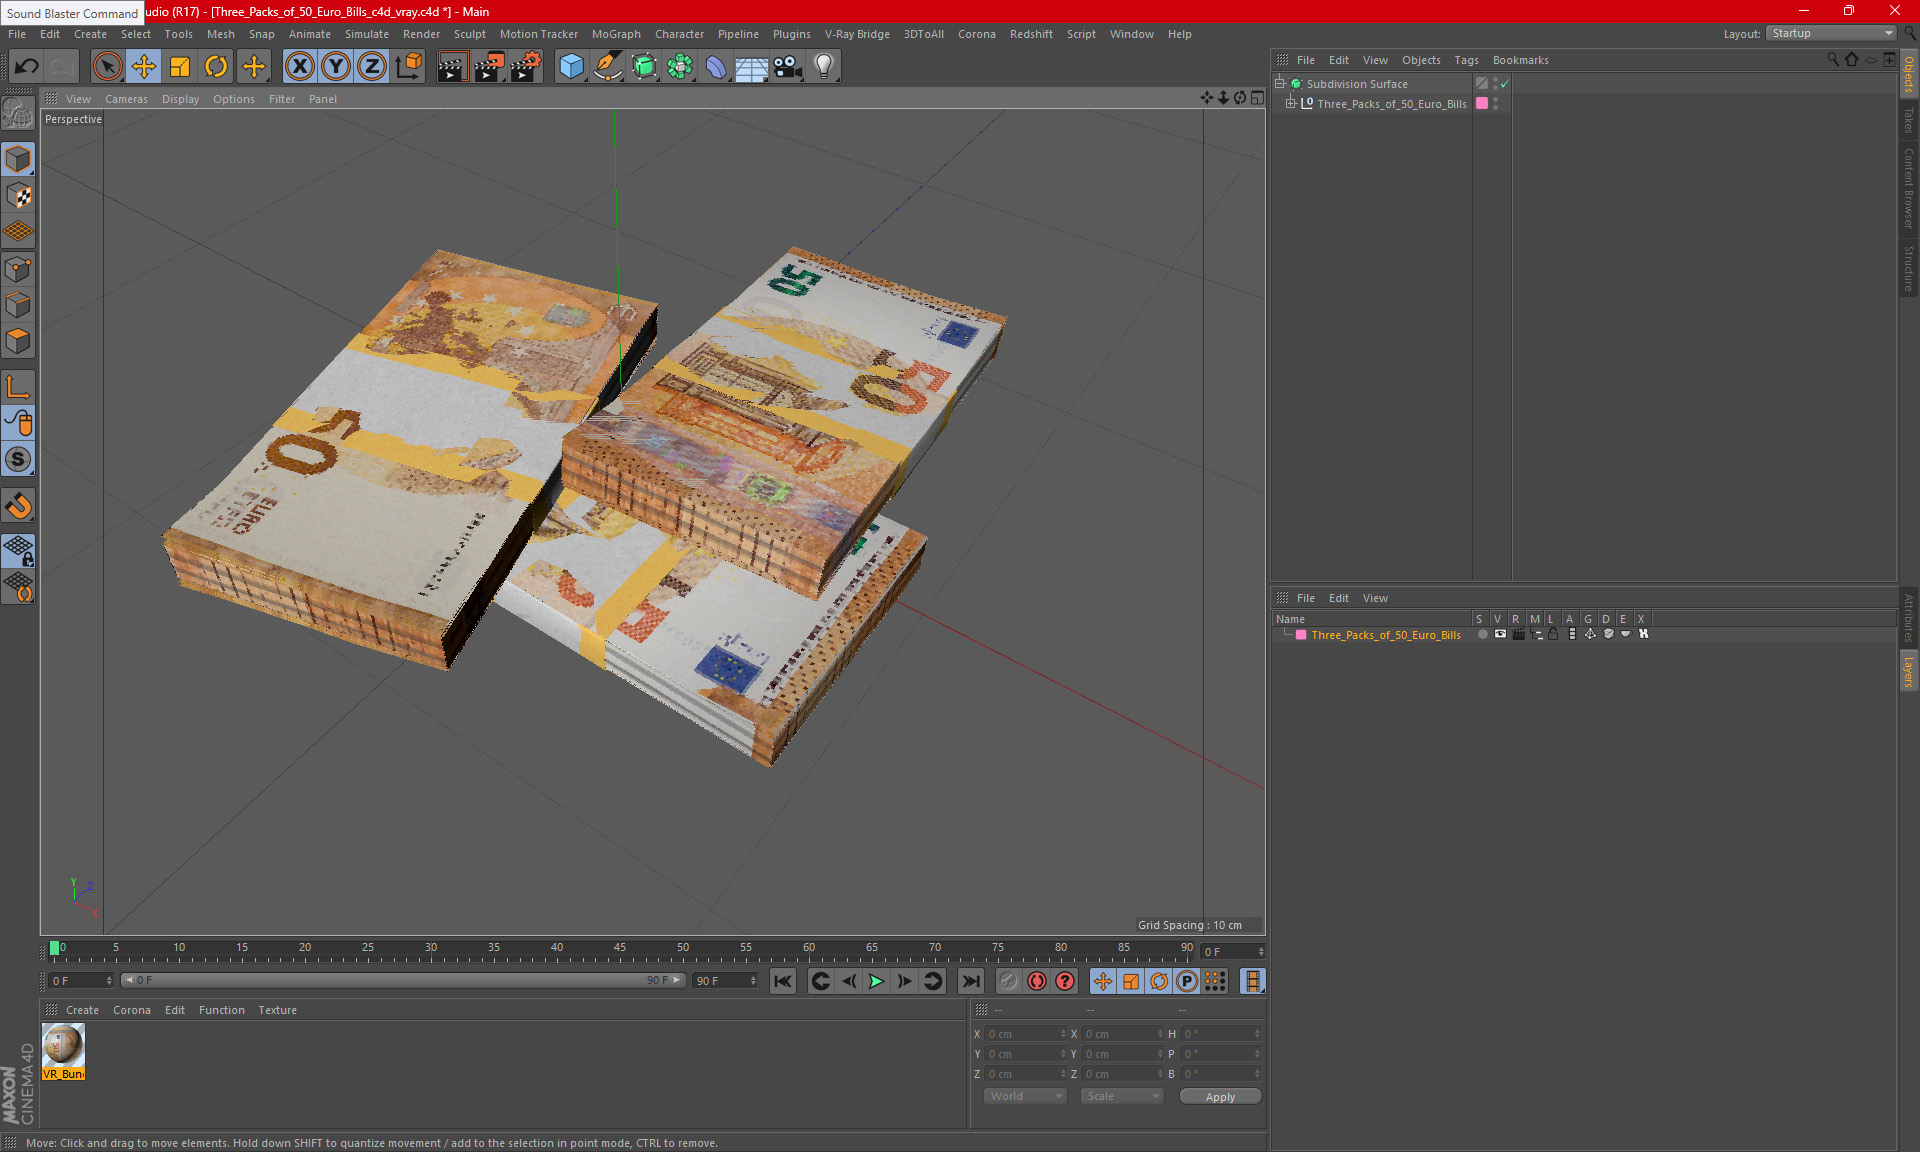
Task: Click the X position input field
Action: click(x=1026, y=1034)
